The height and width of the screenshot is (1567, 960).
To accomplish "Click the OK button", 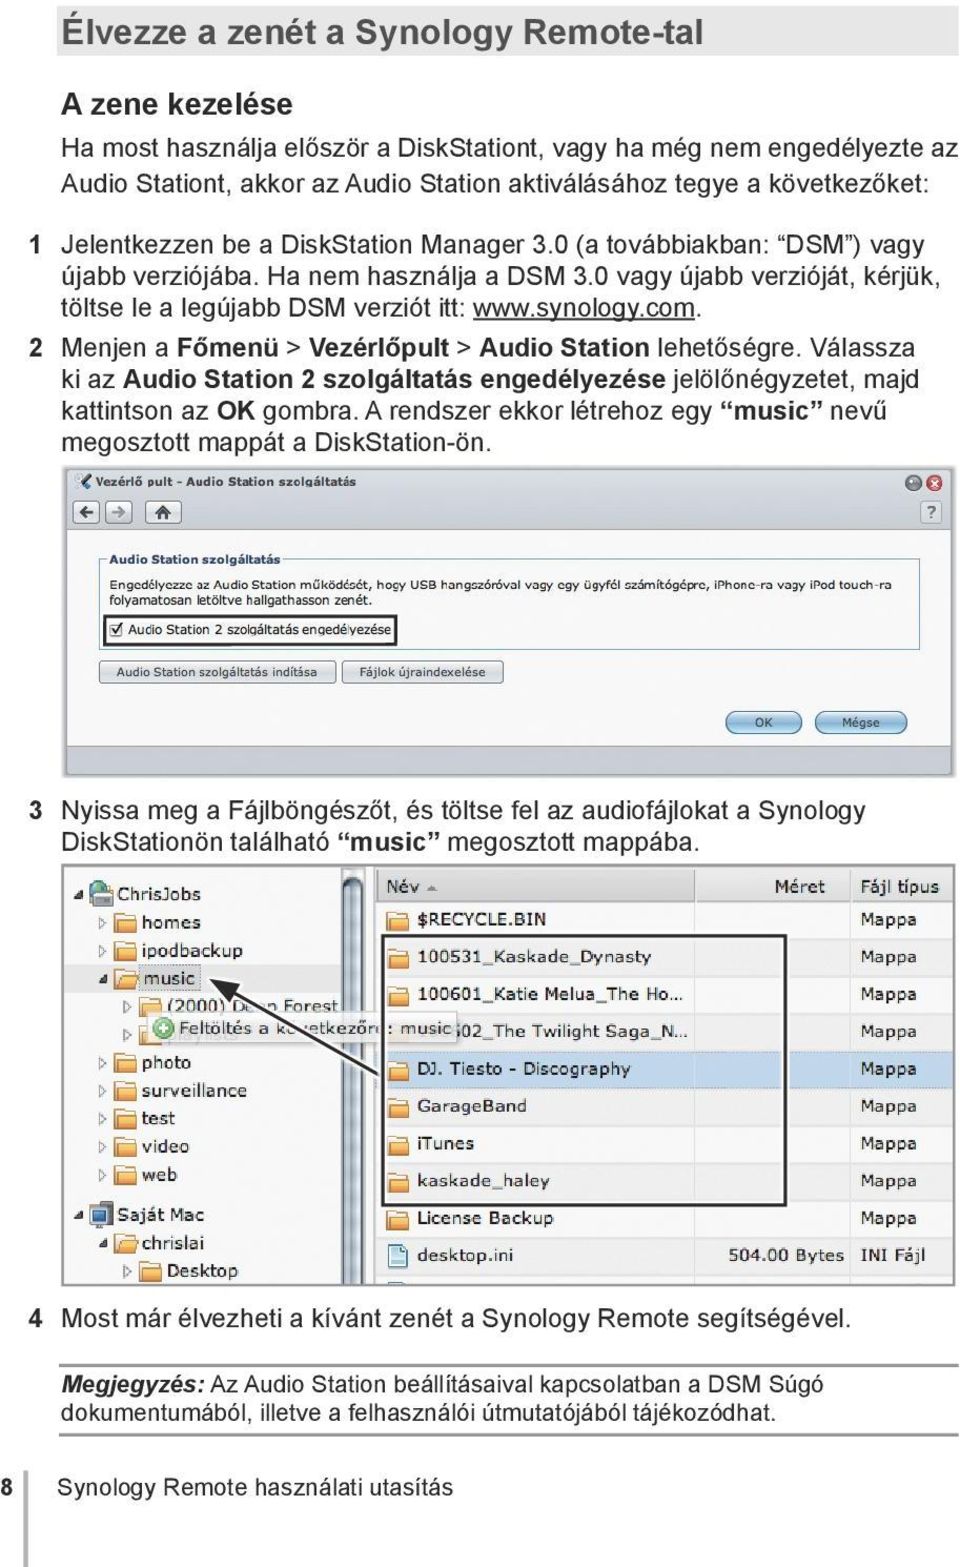I will [763, 722].
